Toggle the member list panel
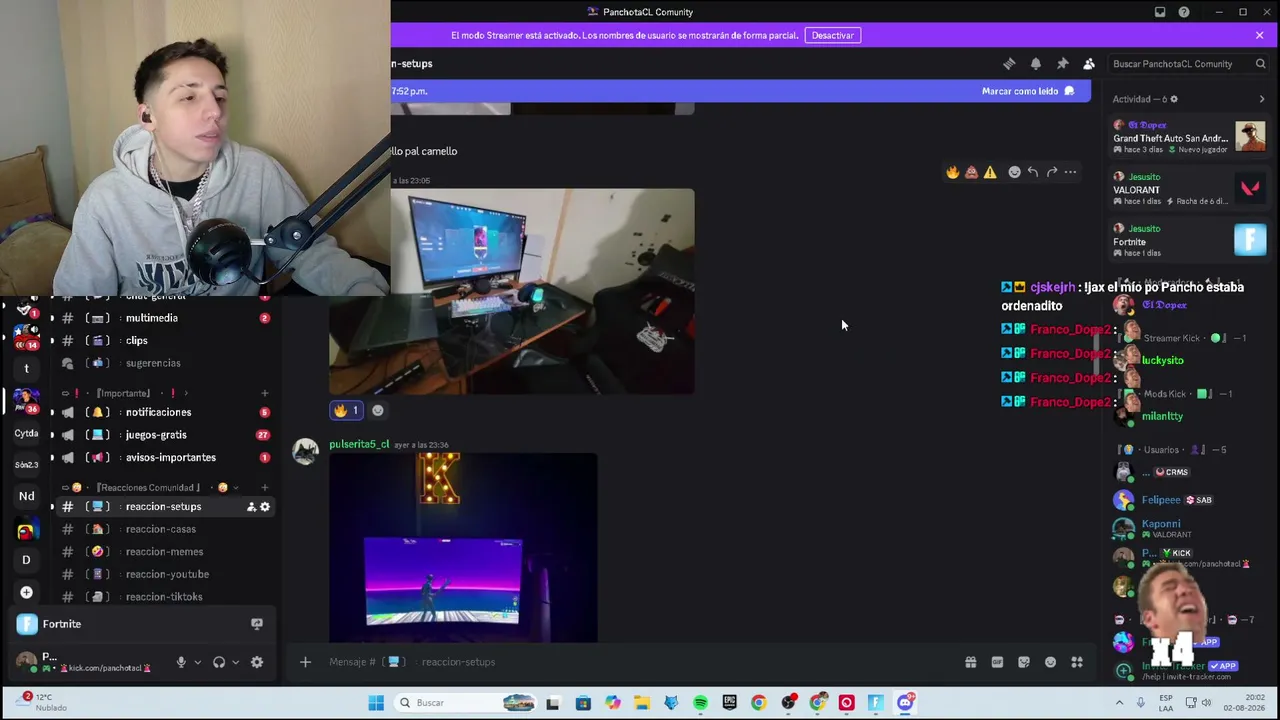 1089,64
